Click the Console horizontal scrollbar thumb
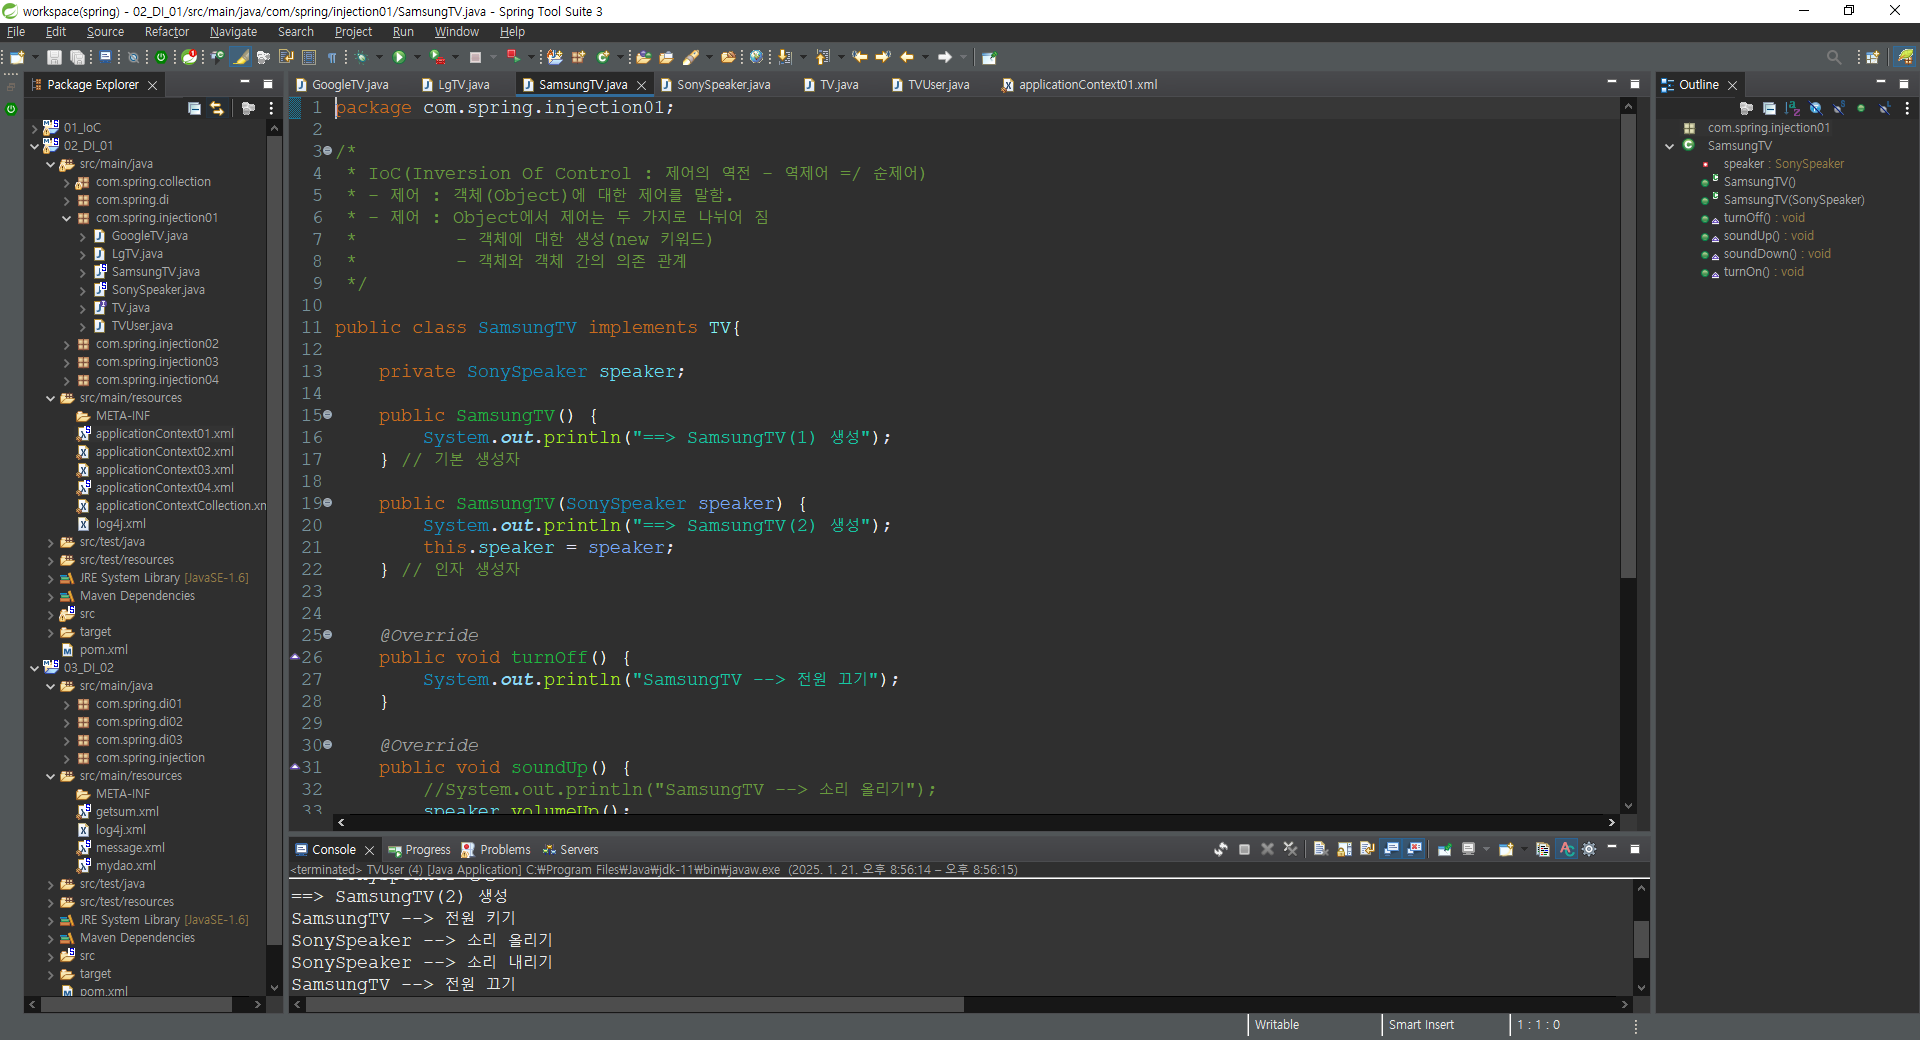This screenshot has width=1920, height=1040. (x=635, y=1004)
